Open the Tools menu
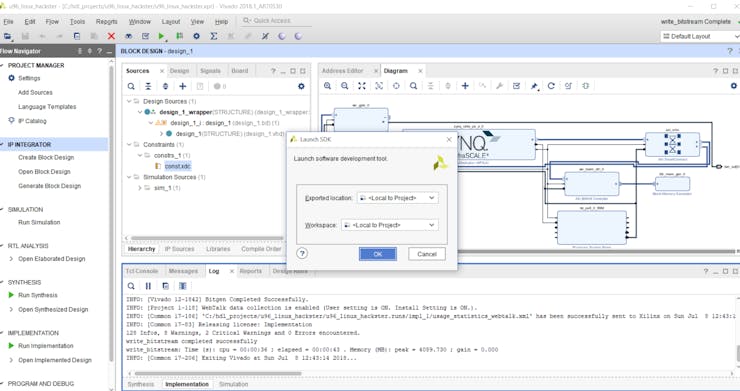 (x=77, y=21)
